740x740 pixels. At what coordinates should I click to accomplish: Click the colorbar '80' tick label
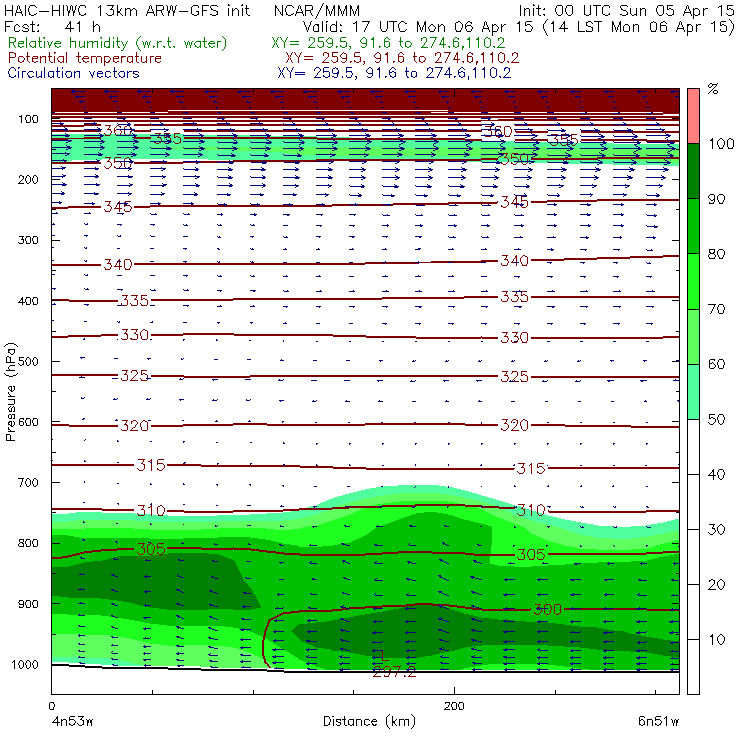(x=716, y=254)
